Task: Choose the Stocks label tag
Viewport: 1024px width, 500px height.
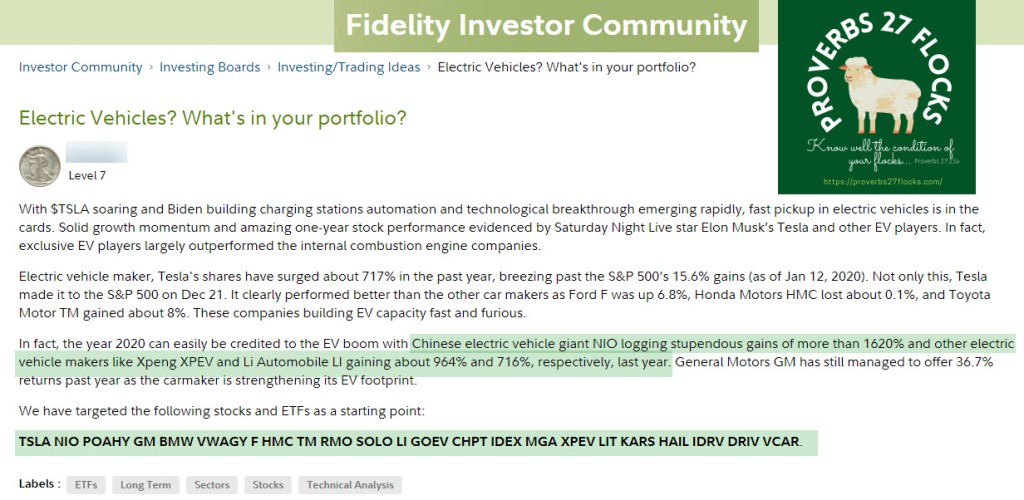Action: [267, 485]
